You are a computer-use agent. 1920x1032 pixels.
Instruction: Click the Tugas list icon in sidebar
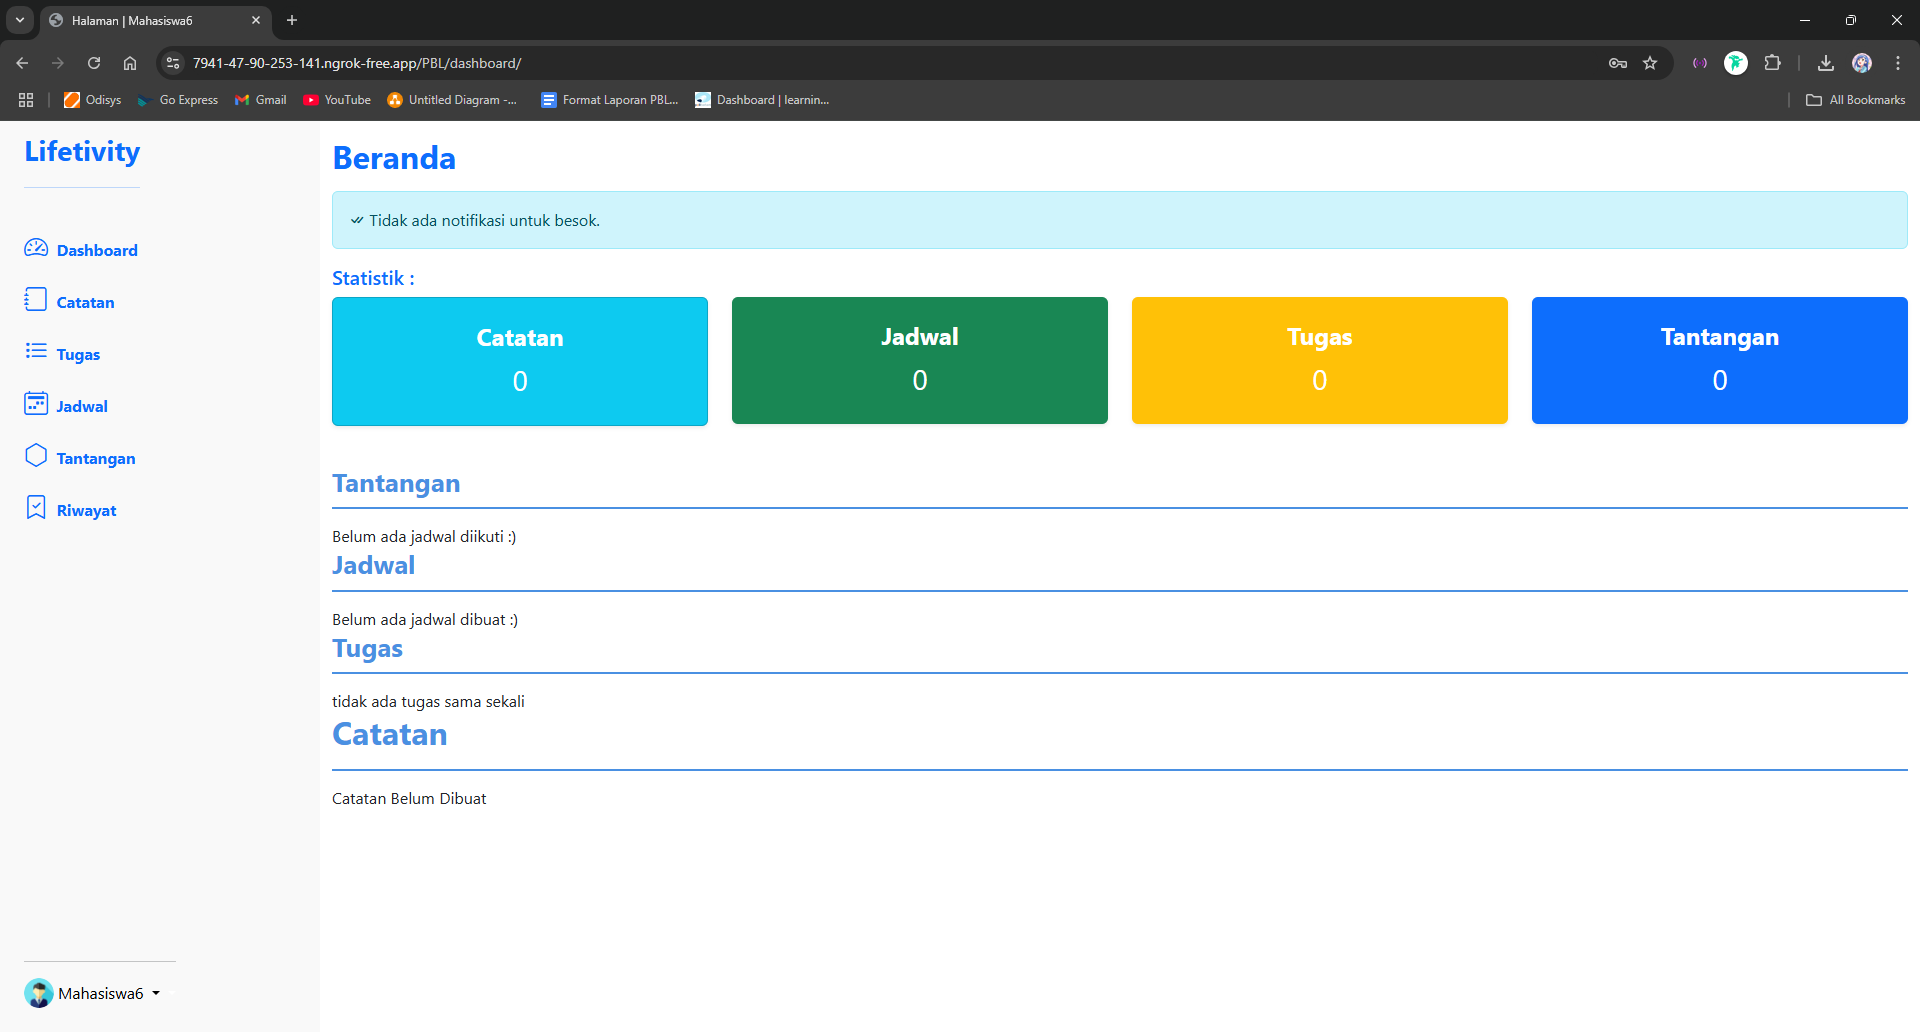tap(36, 351)
